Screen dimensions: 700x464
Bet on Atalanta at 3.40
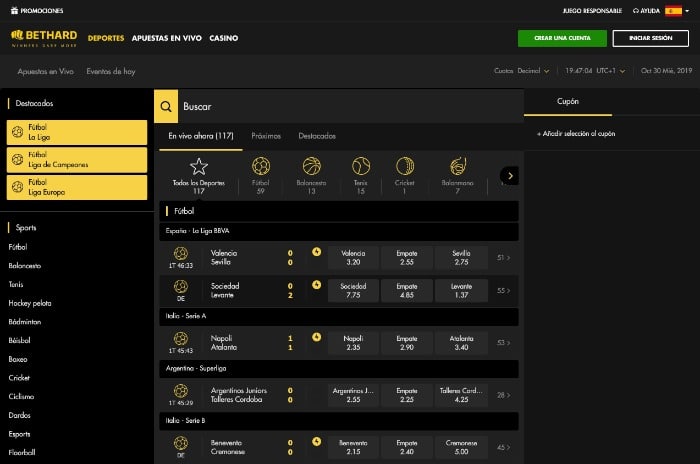coord(461,343)
